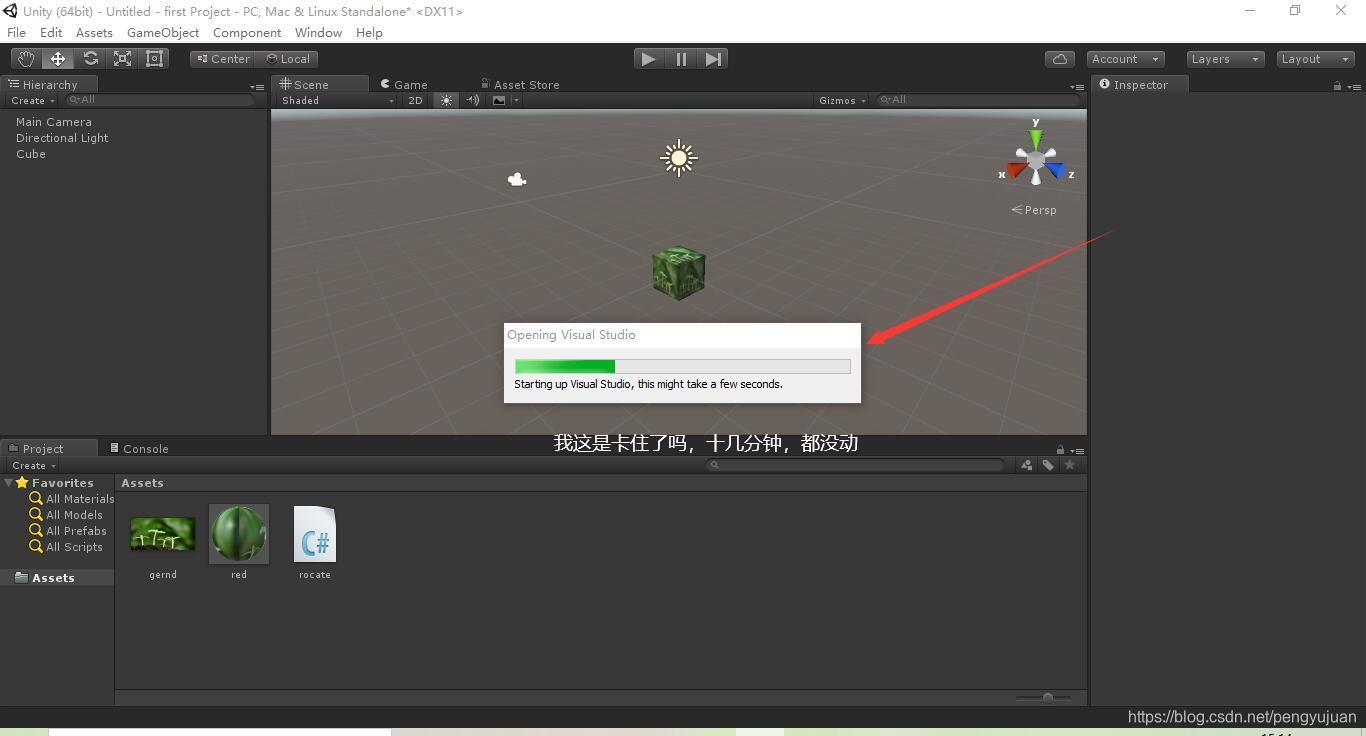The image size is (1366, 736).
Task: Select the red material asset
Action: (x=239, y=541)
